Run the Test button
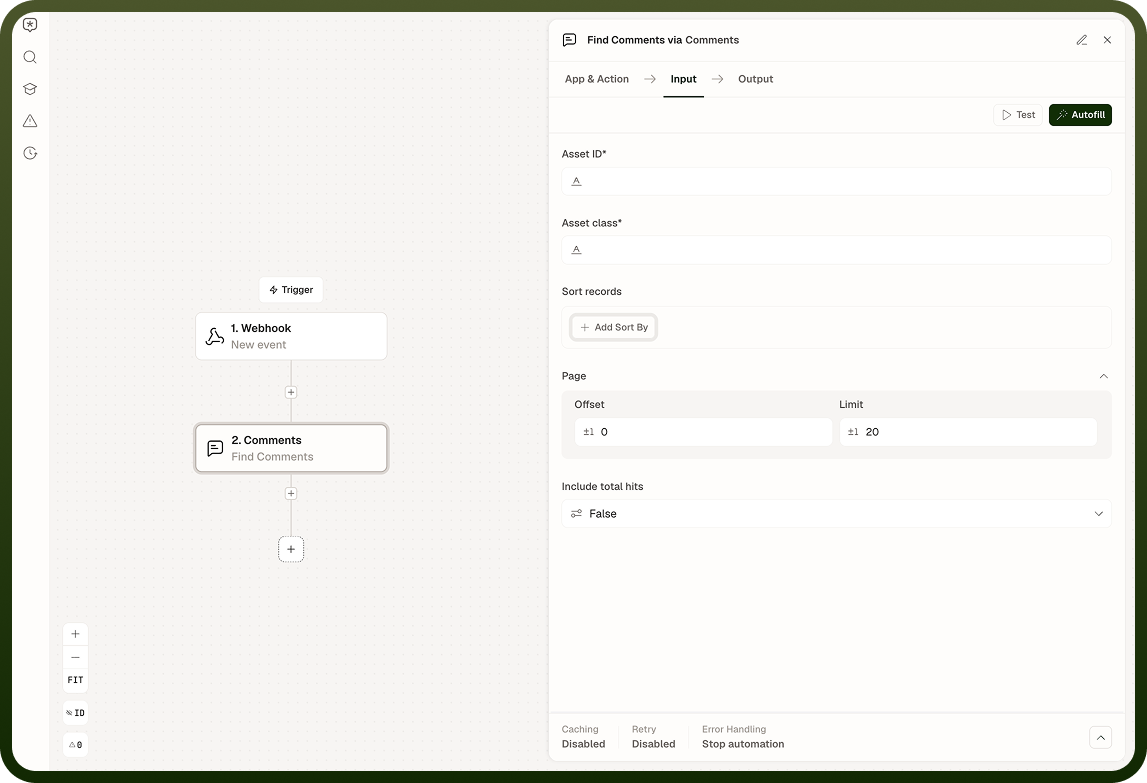 [1018, 115]
